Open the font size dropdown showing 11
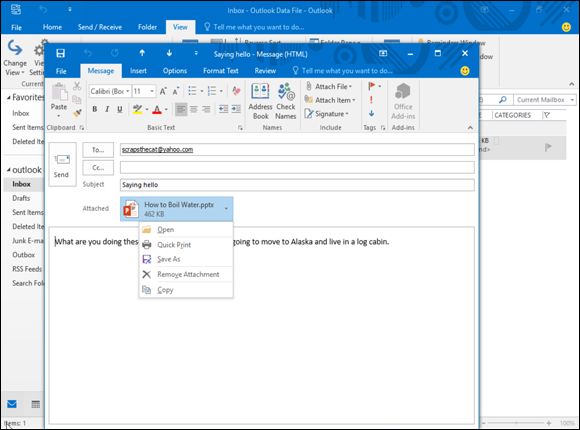The width and height of the screenshot is (580, 430). tap(152, 91)
